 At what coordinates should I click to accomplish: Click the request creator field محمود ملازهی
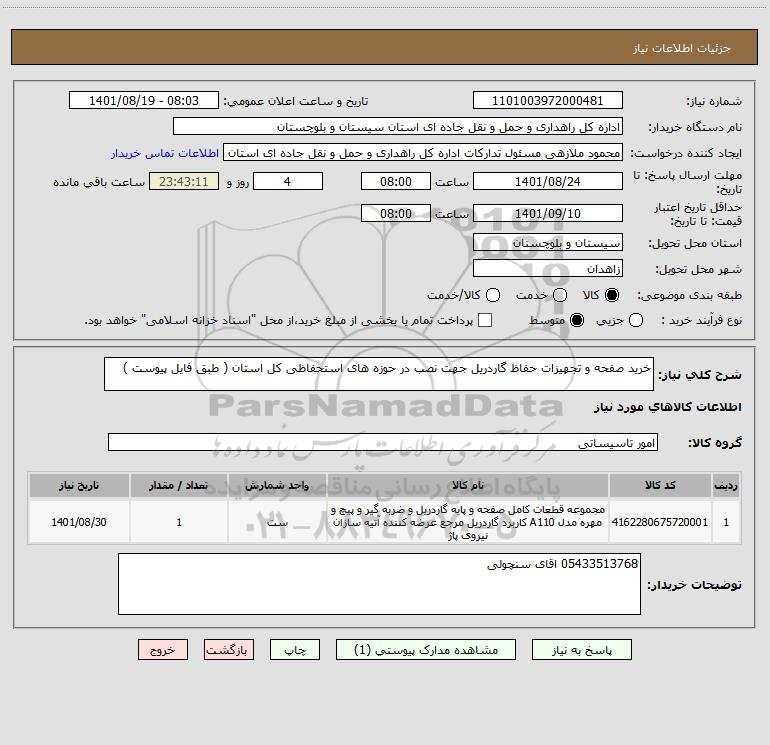click(423, 153)
